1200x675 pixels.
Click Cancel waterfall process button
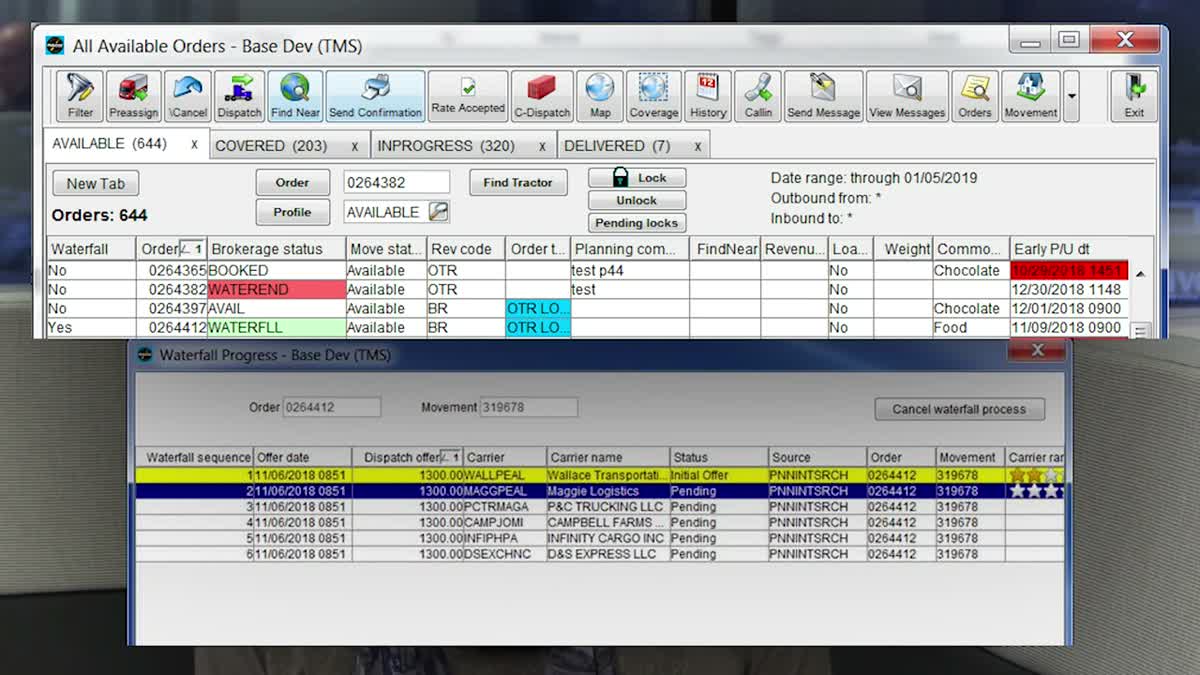point(959,409)
